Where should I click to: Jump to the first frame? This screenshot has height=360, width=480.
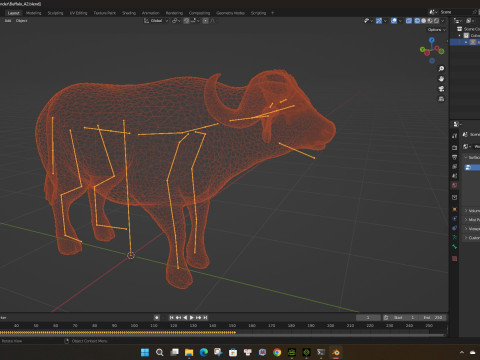point(171,317)
